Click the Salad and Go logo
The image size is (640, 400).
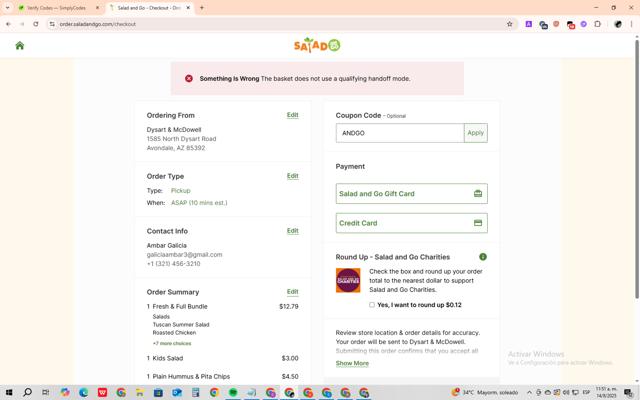coord(317,45)
